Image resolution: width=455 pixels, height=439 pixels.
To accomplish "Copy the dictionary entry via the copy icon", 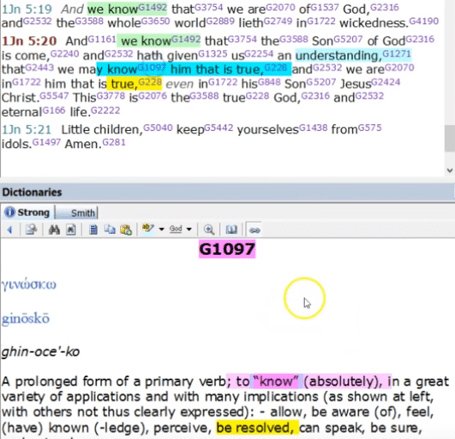I will tap(110, 230).
